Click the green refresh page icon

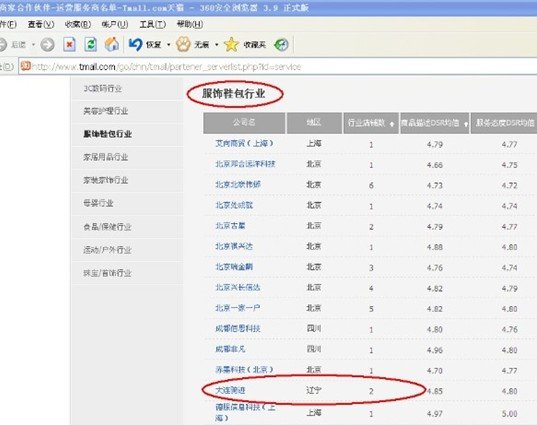pos(91,45)
